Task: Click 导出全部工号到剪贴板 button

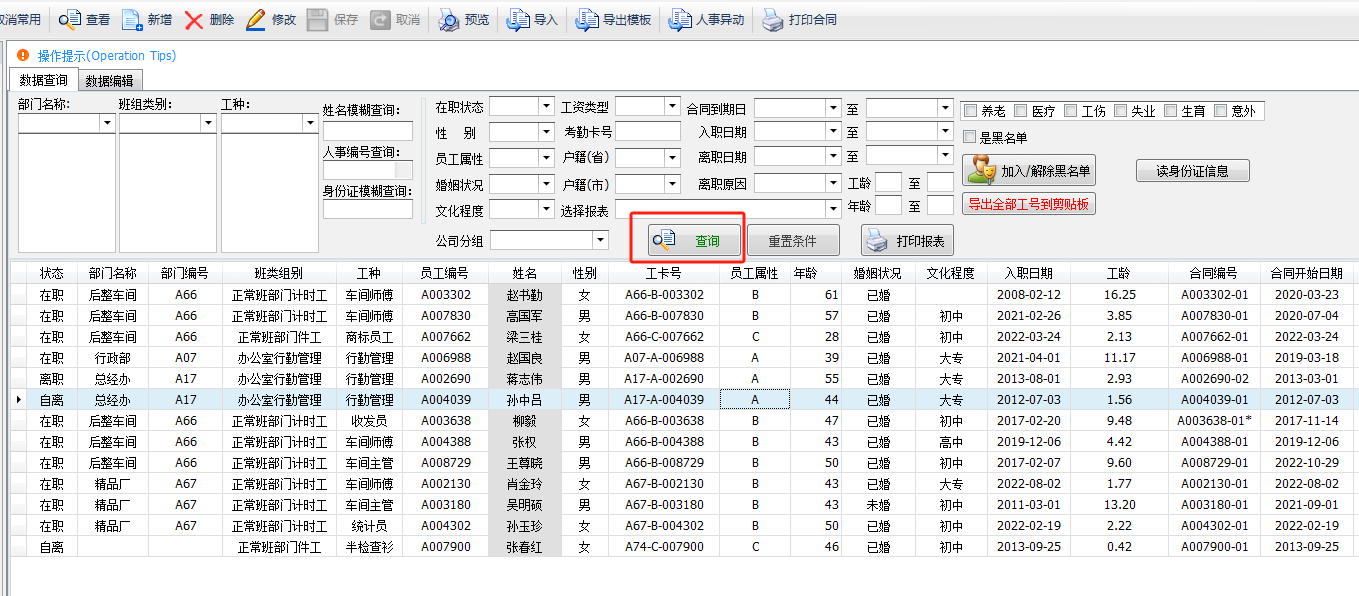Action: (x=1029, y=204)
